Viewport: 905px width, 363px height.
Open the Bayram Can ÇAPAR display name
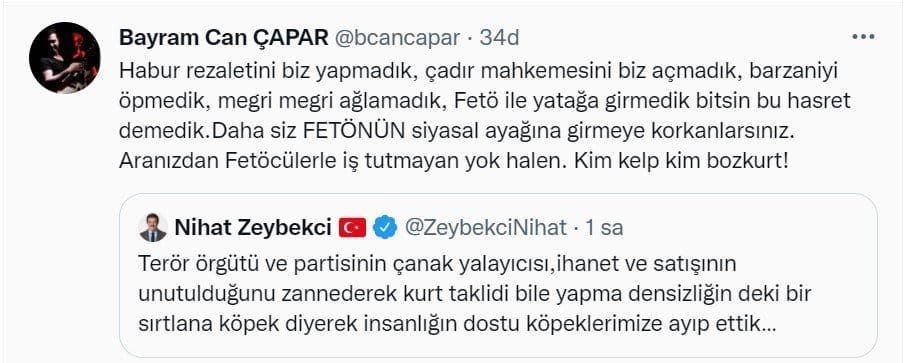click(x=223, y=38)
